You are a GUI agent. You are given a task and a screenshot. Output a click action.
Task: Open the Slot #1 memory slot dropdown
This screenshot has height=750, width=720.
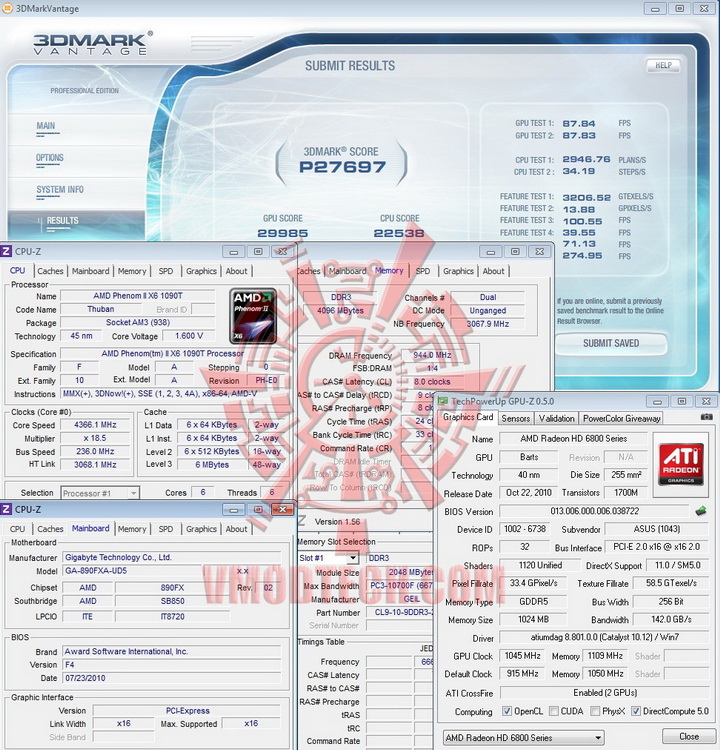click(x=328, y=558)
